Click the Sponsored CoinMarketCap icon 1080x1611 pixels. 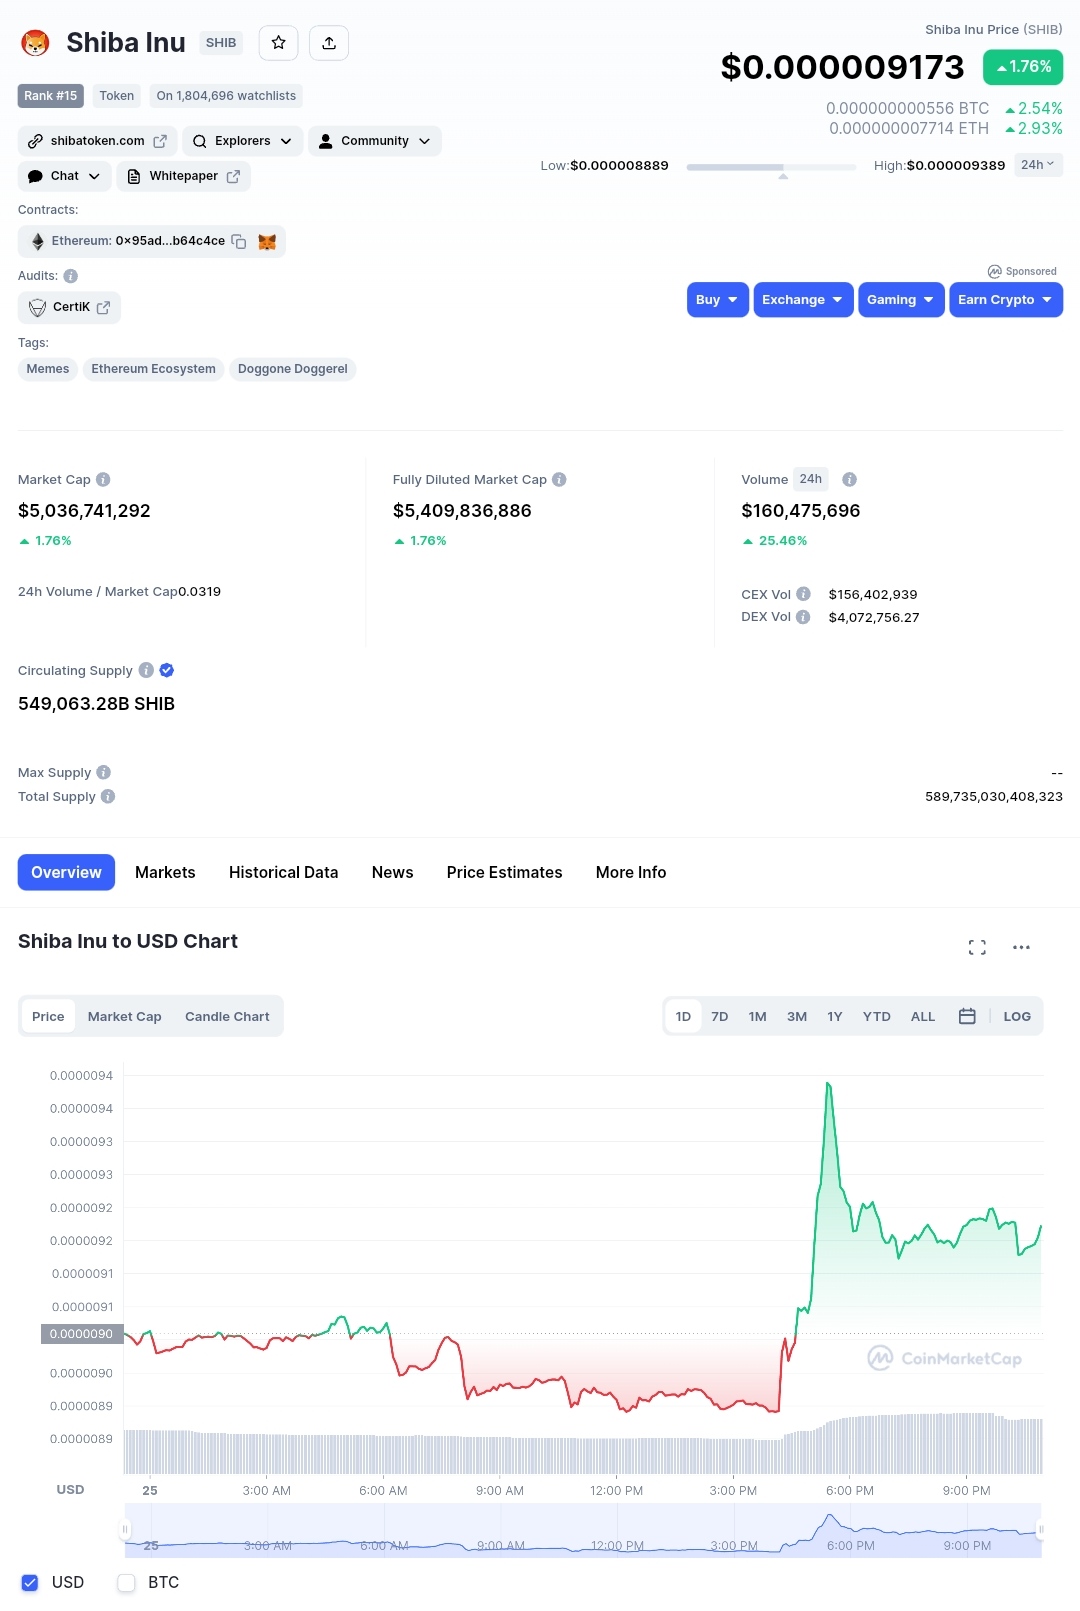994,271
